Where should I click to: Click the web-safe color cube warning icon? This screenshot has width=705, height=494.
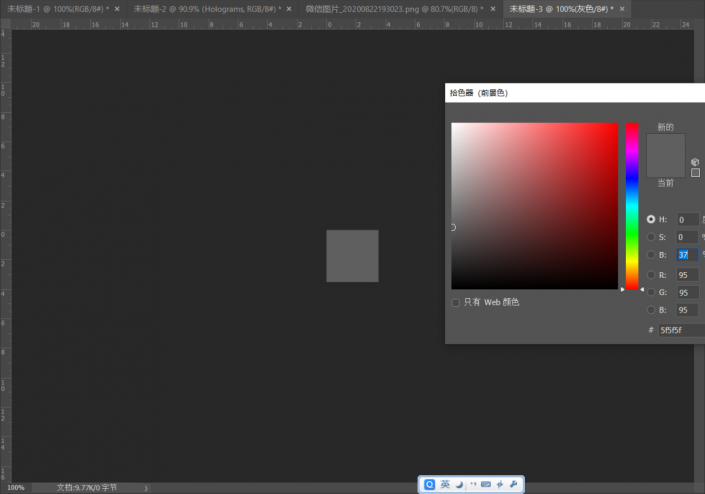(x=695, y=161)
